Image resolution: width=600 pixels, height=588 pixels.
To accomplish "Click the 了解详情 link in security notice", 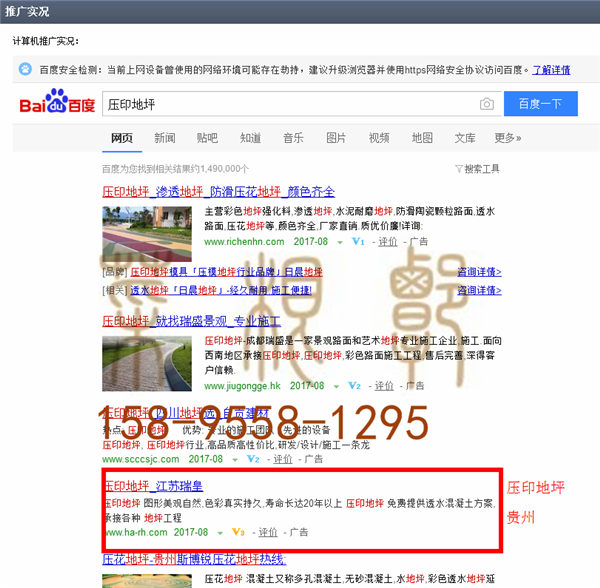I will pos(551,70).
